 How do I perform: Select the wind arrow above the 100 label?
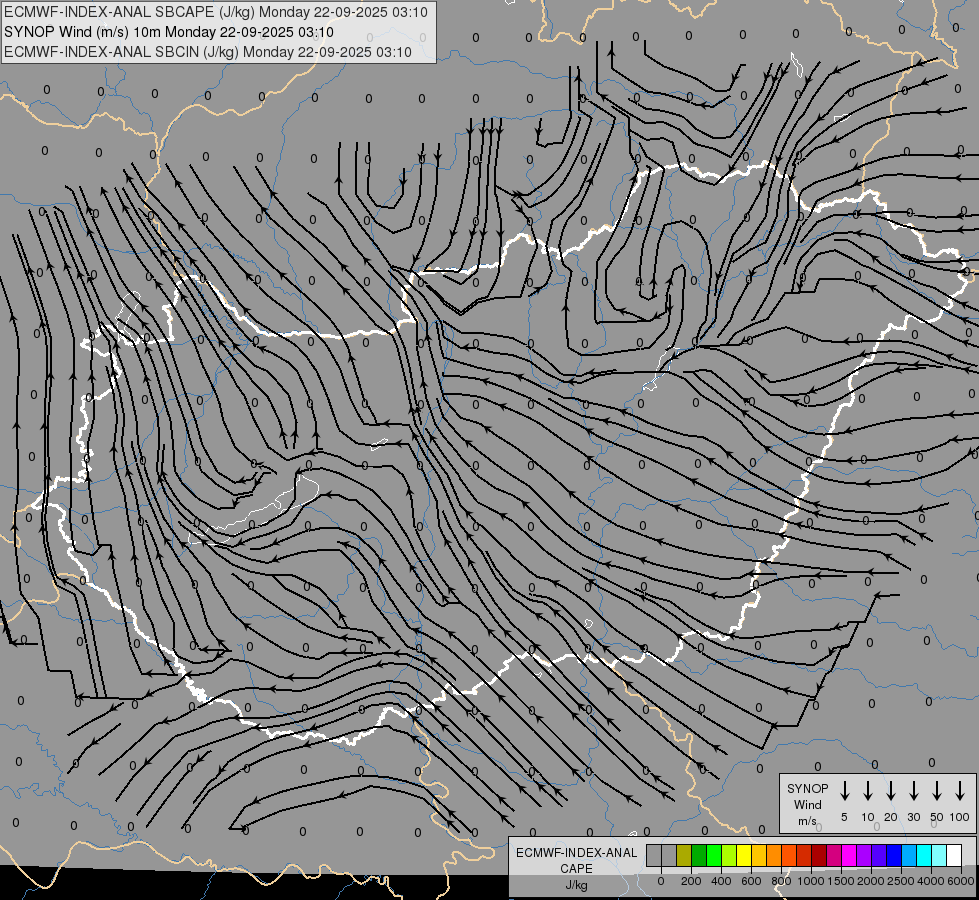960,791
